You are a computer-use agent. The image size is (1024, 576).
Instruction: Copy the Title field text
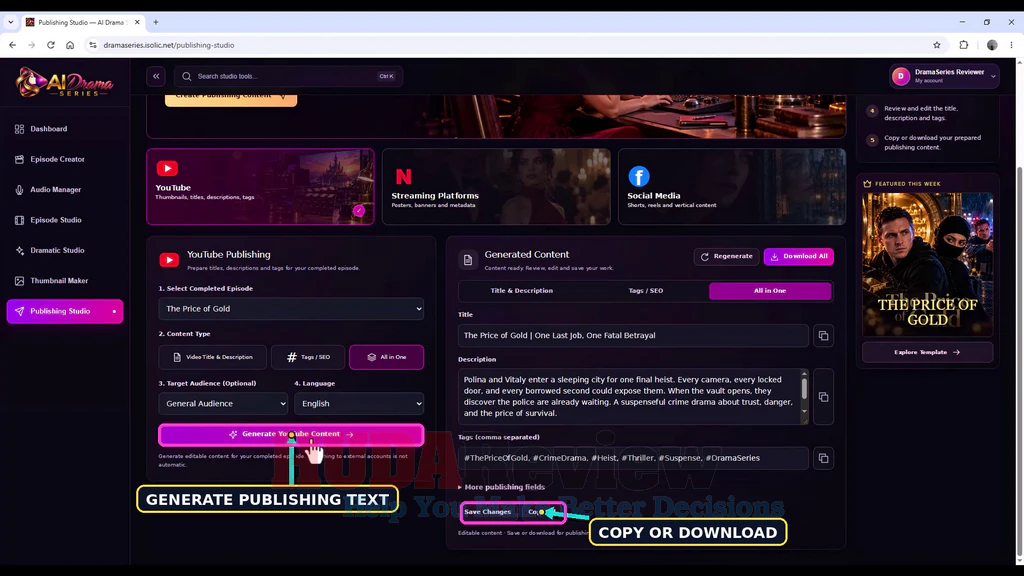coord(824,336)
